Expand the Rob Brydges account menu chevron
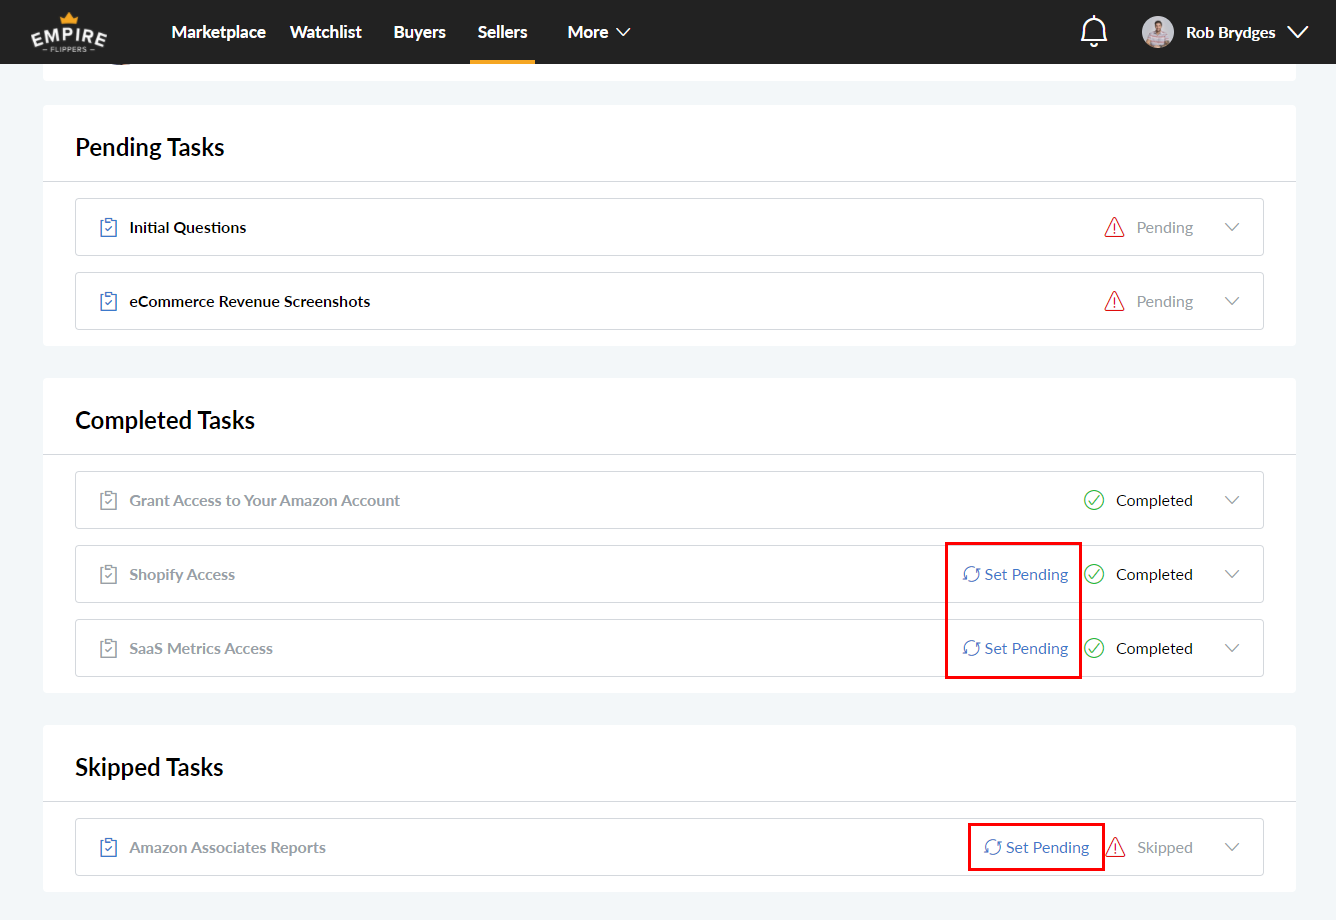This screenshot has height=920, width=1336. (x=1298, y=32)
